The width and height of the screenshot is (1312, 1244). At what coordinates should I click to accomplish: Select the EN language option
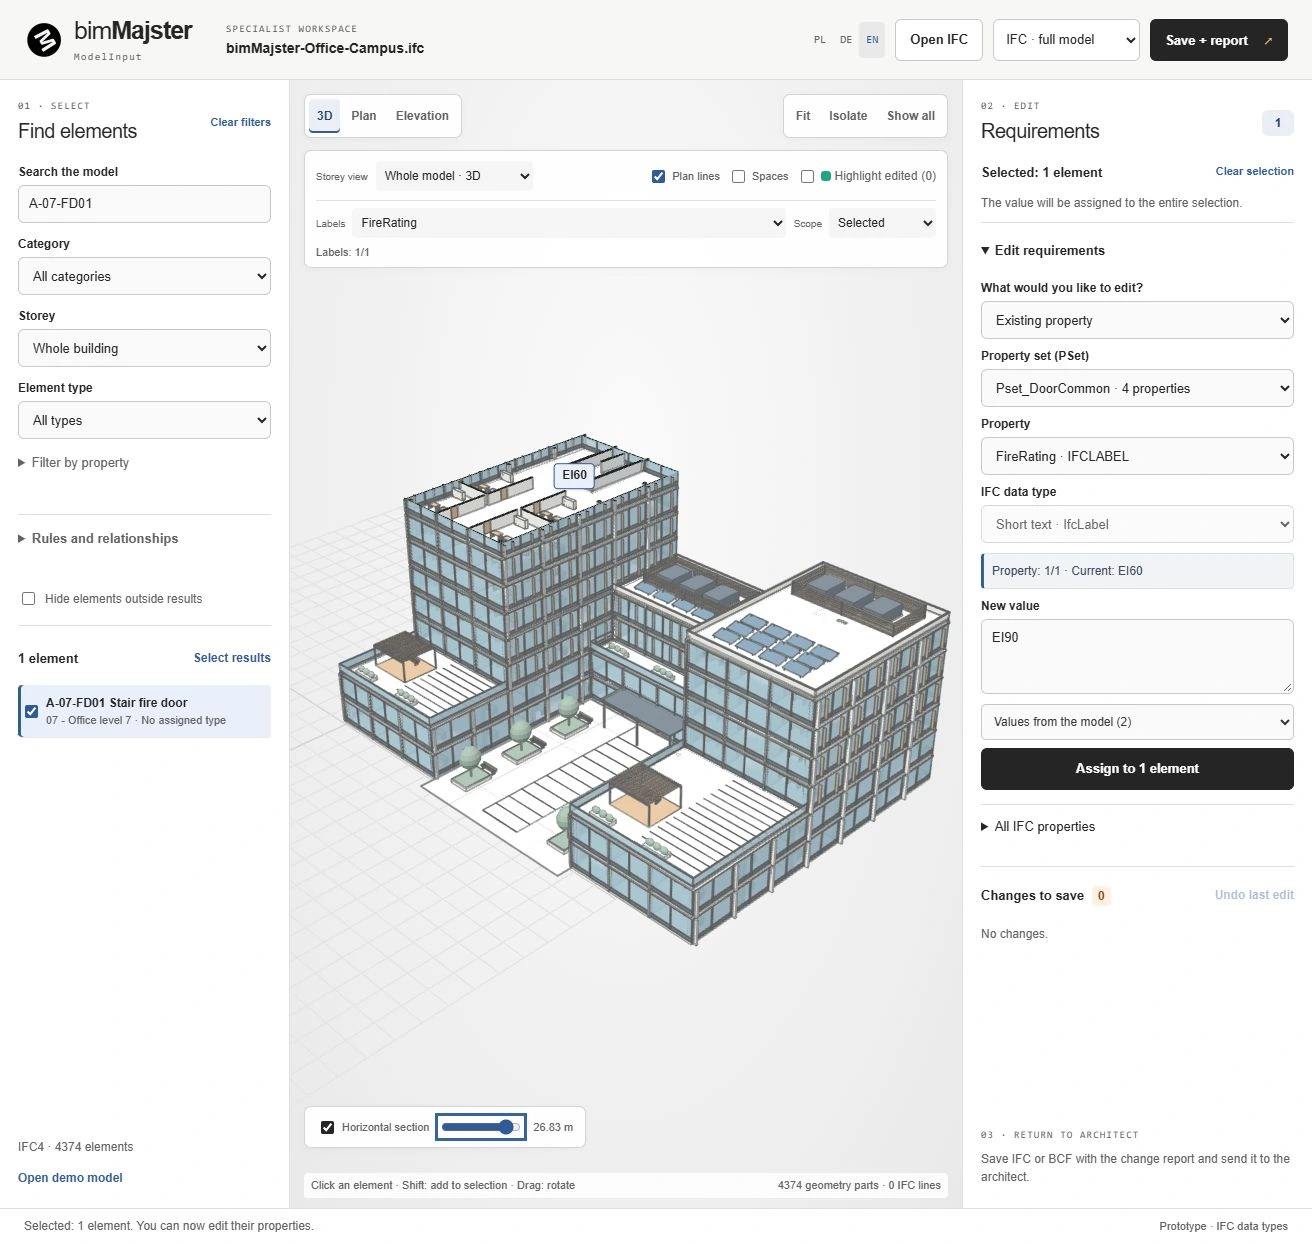(872, 40)
